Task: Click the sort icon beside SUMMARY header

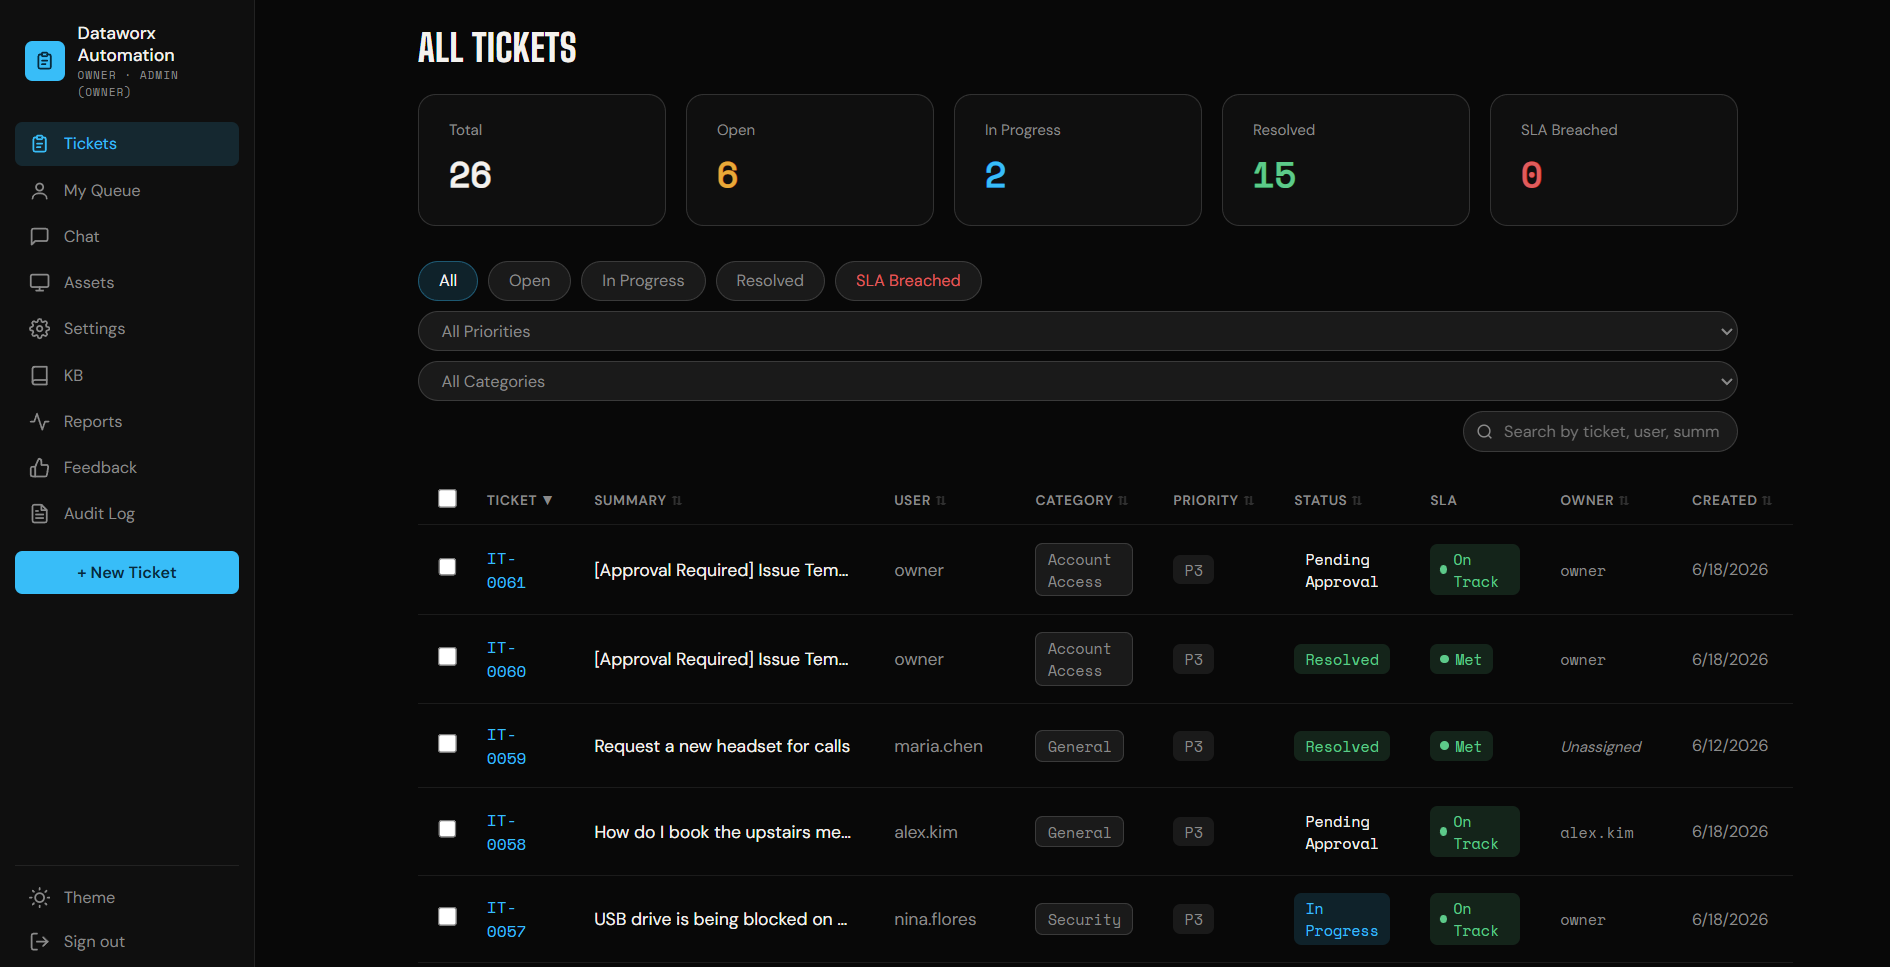Action: point(677,501)
